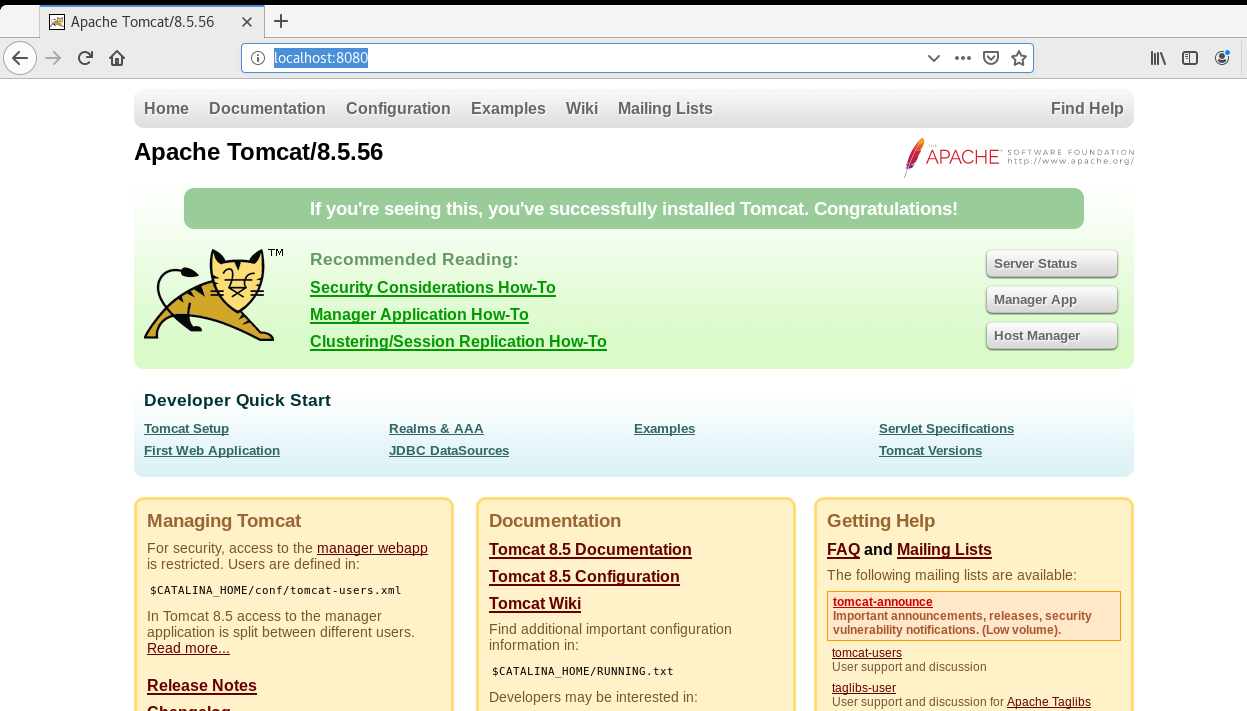
Task: Open the Tomcat Versions link
Action: (x=930, y=451)
